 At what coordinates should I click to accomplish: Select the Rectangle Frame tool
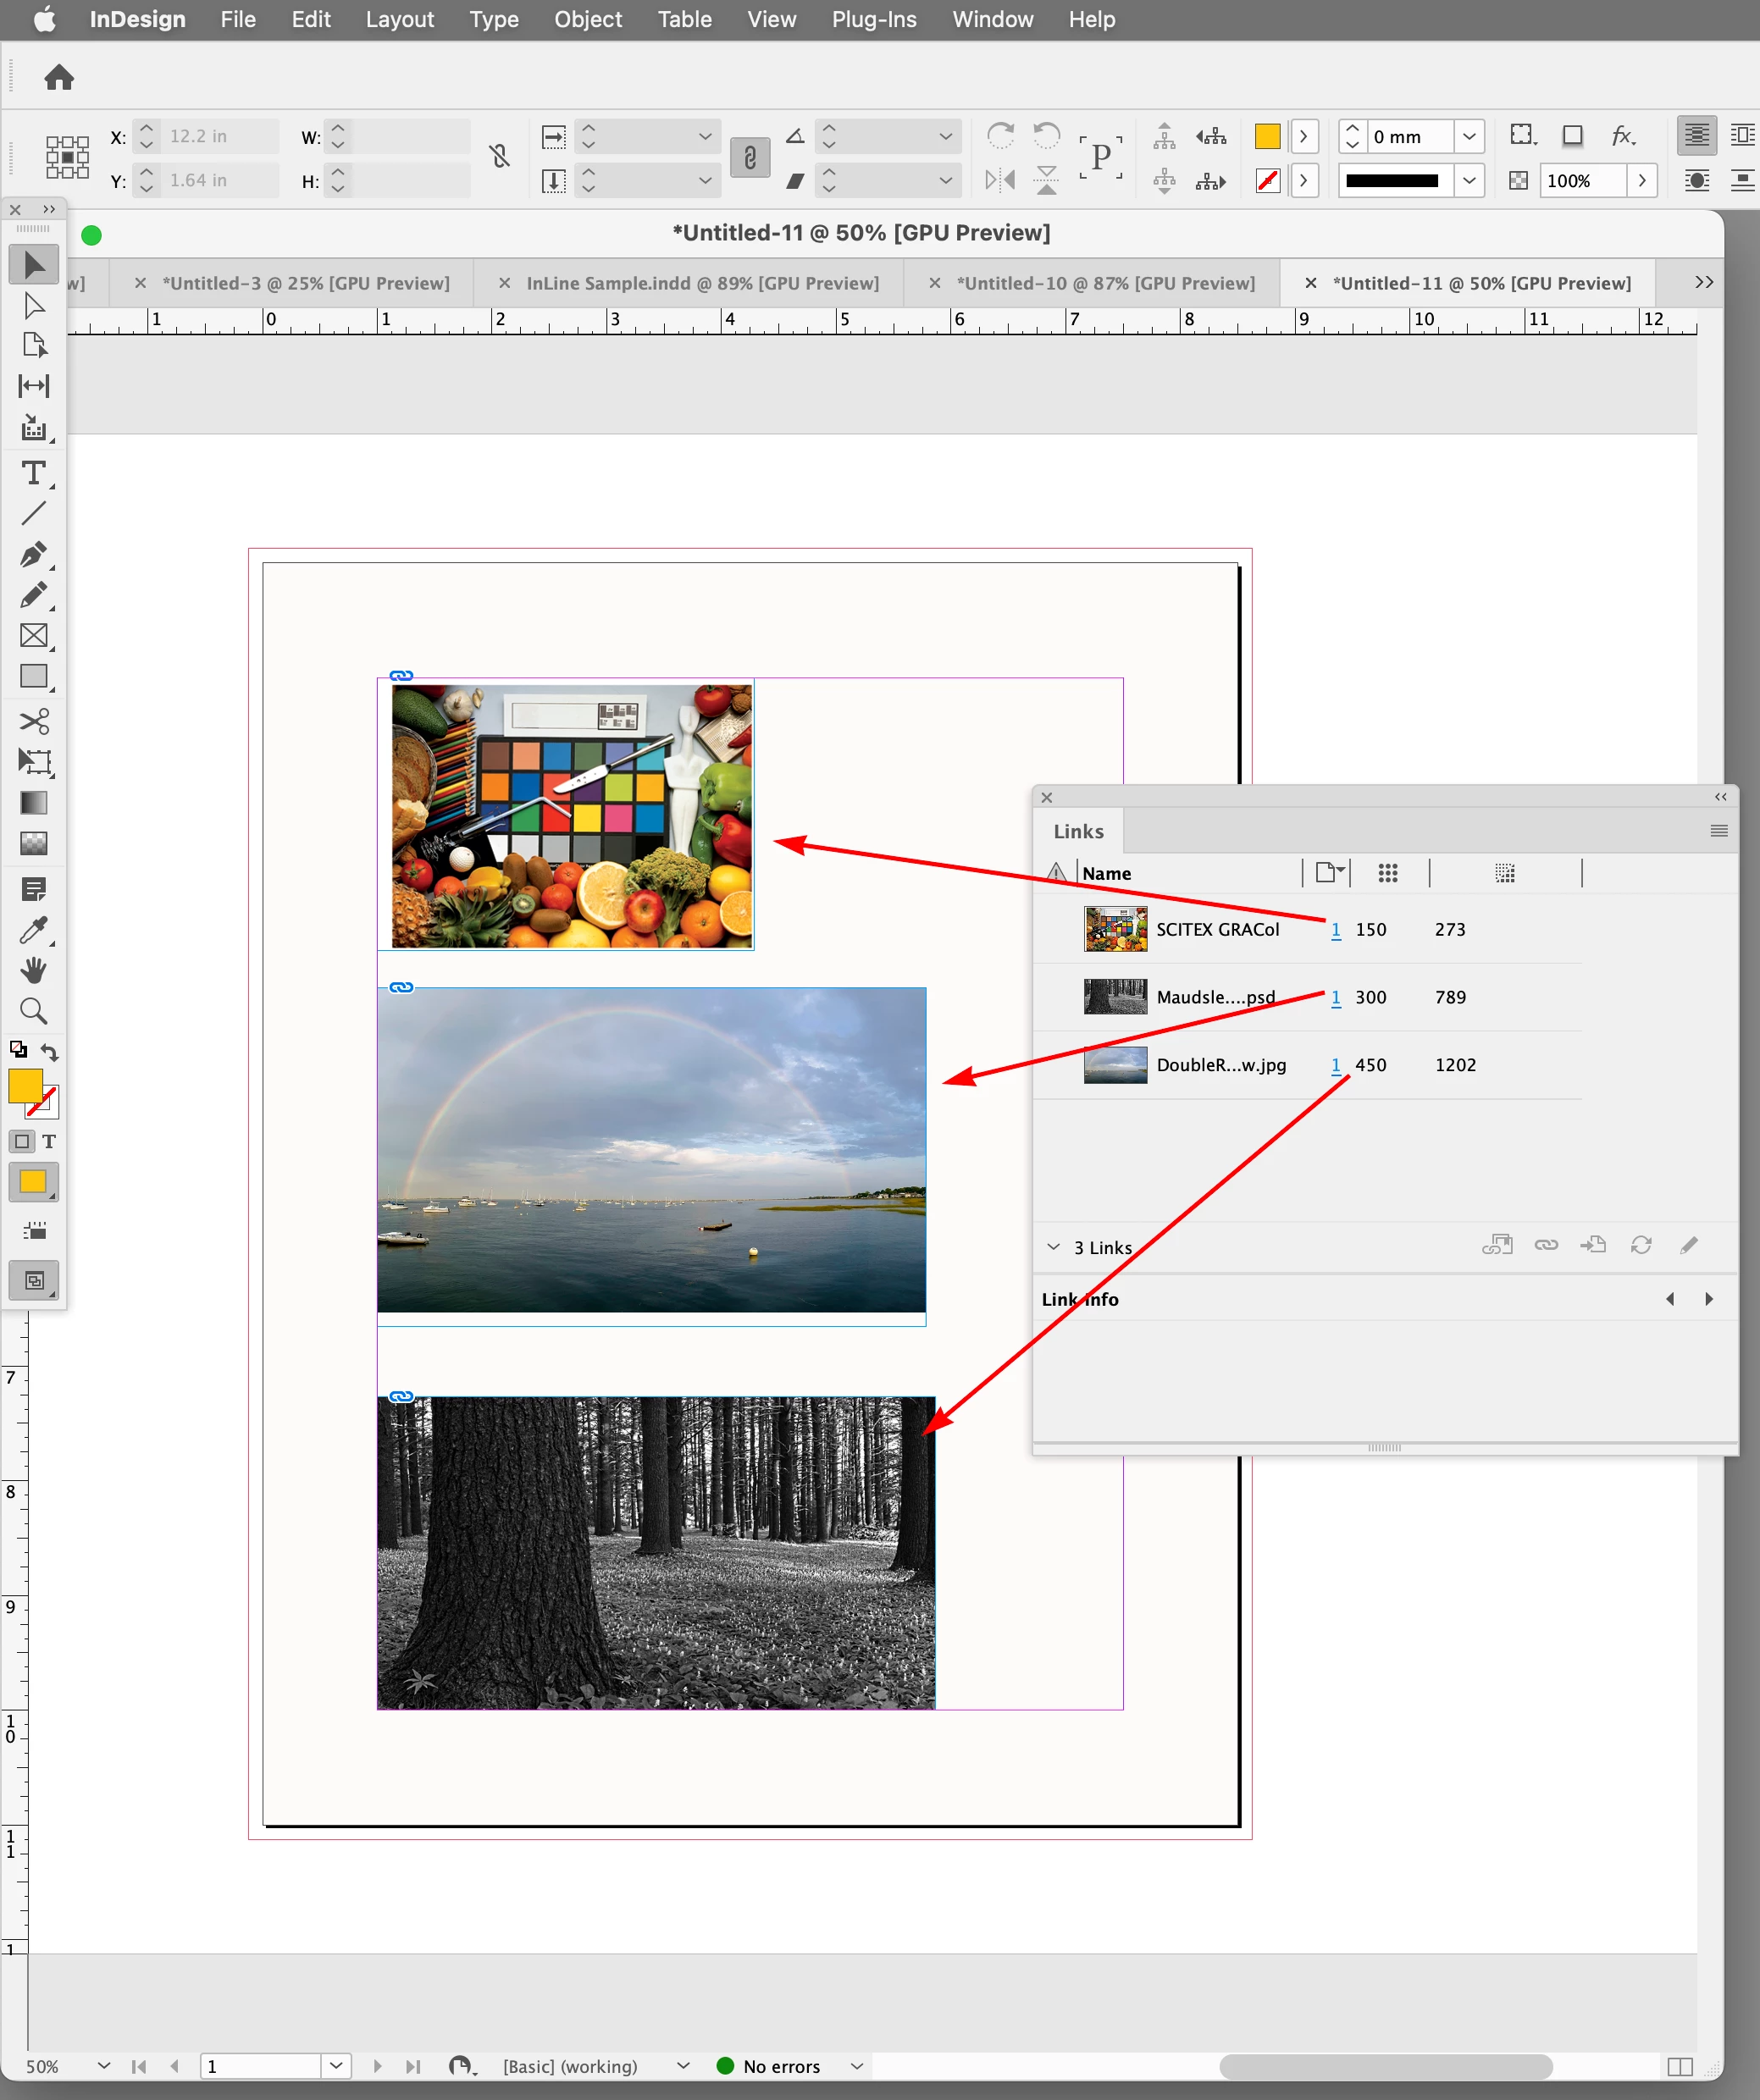[x=33, y=636]
